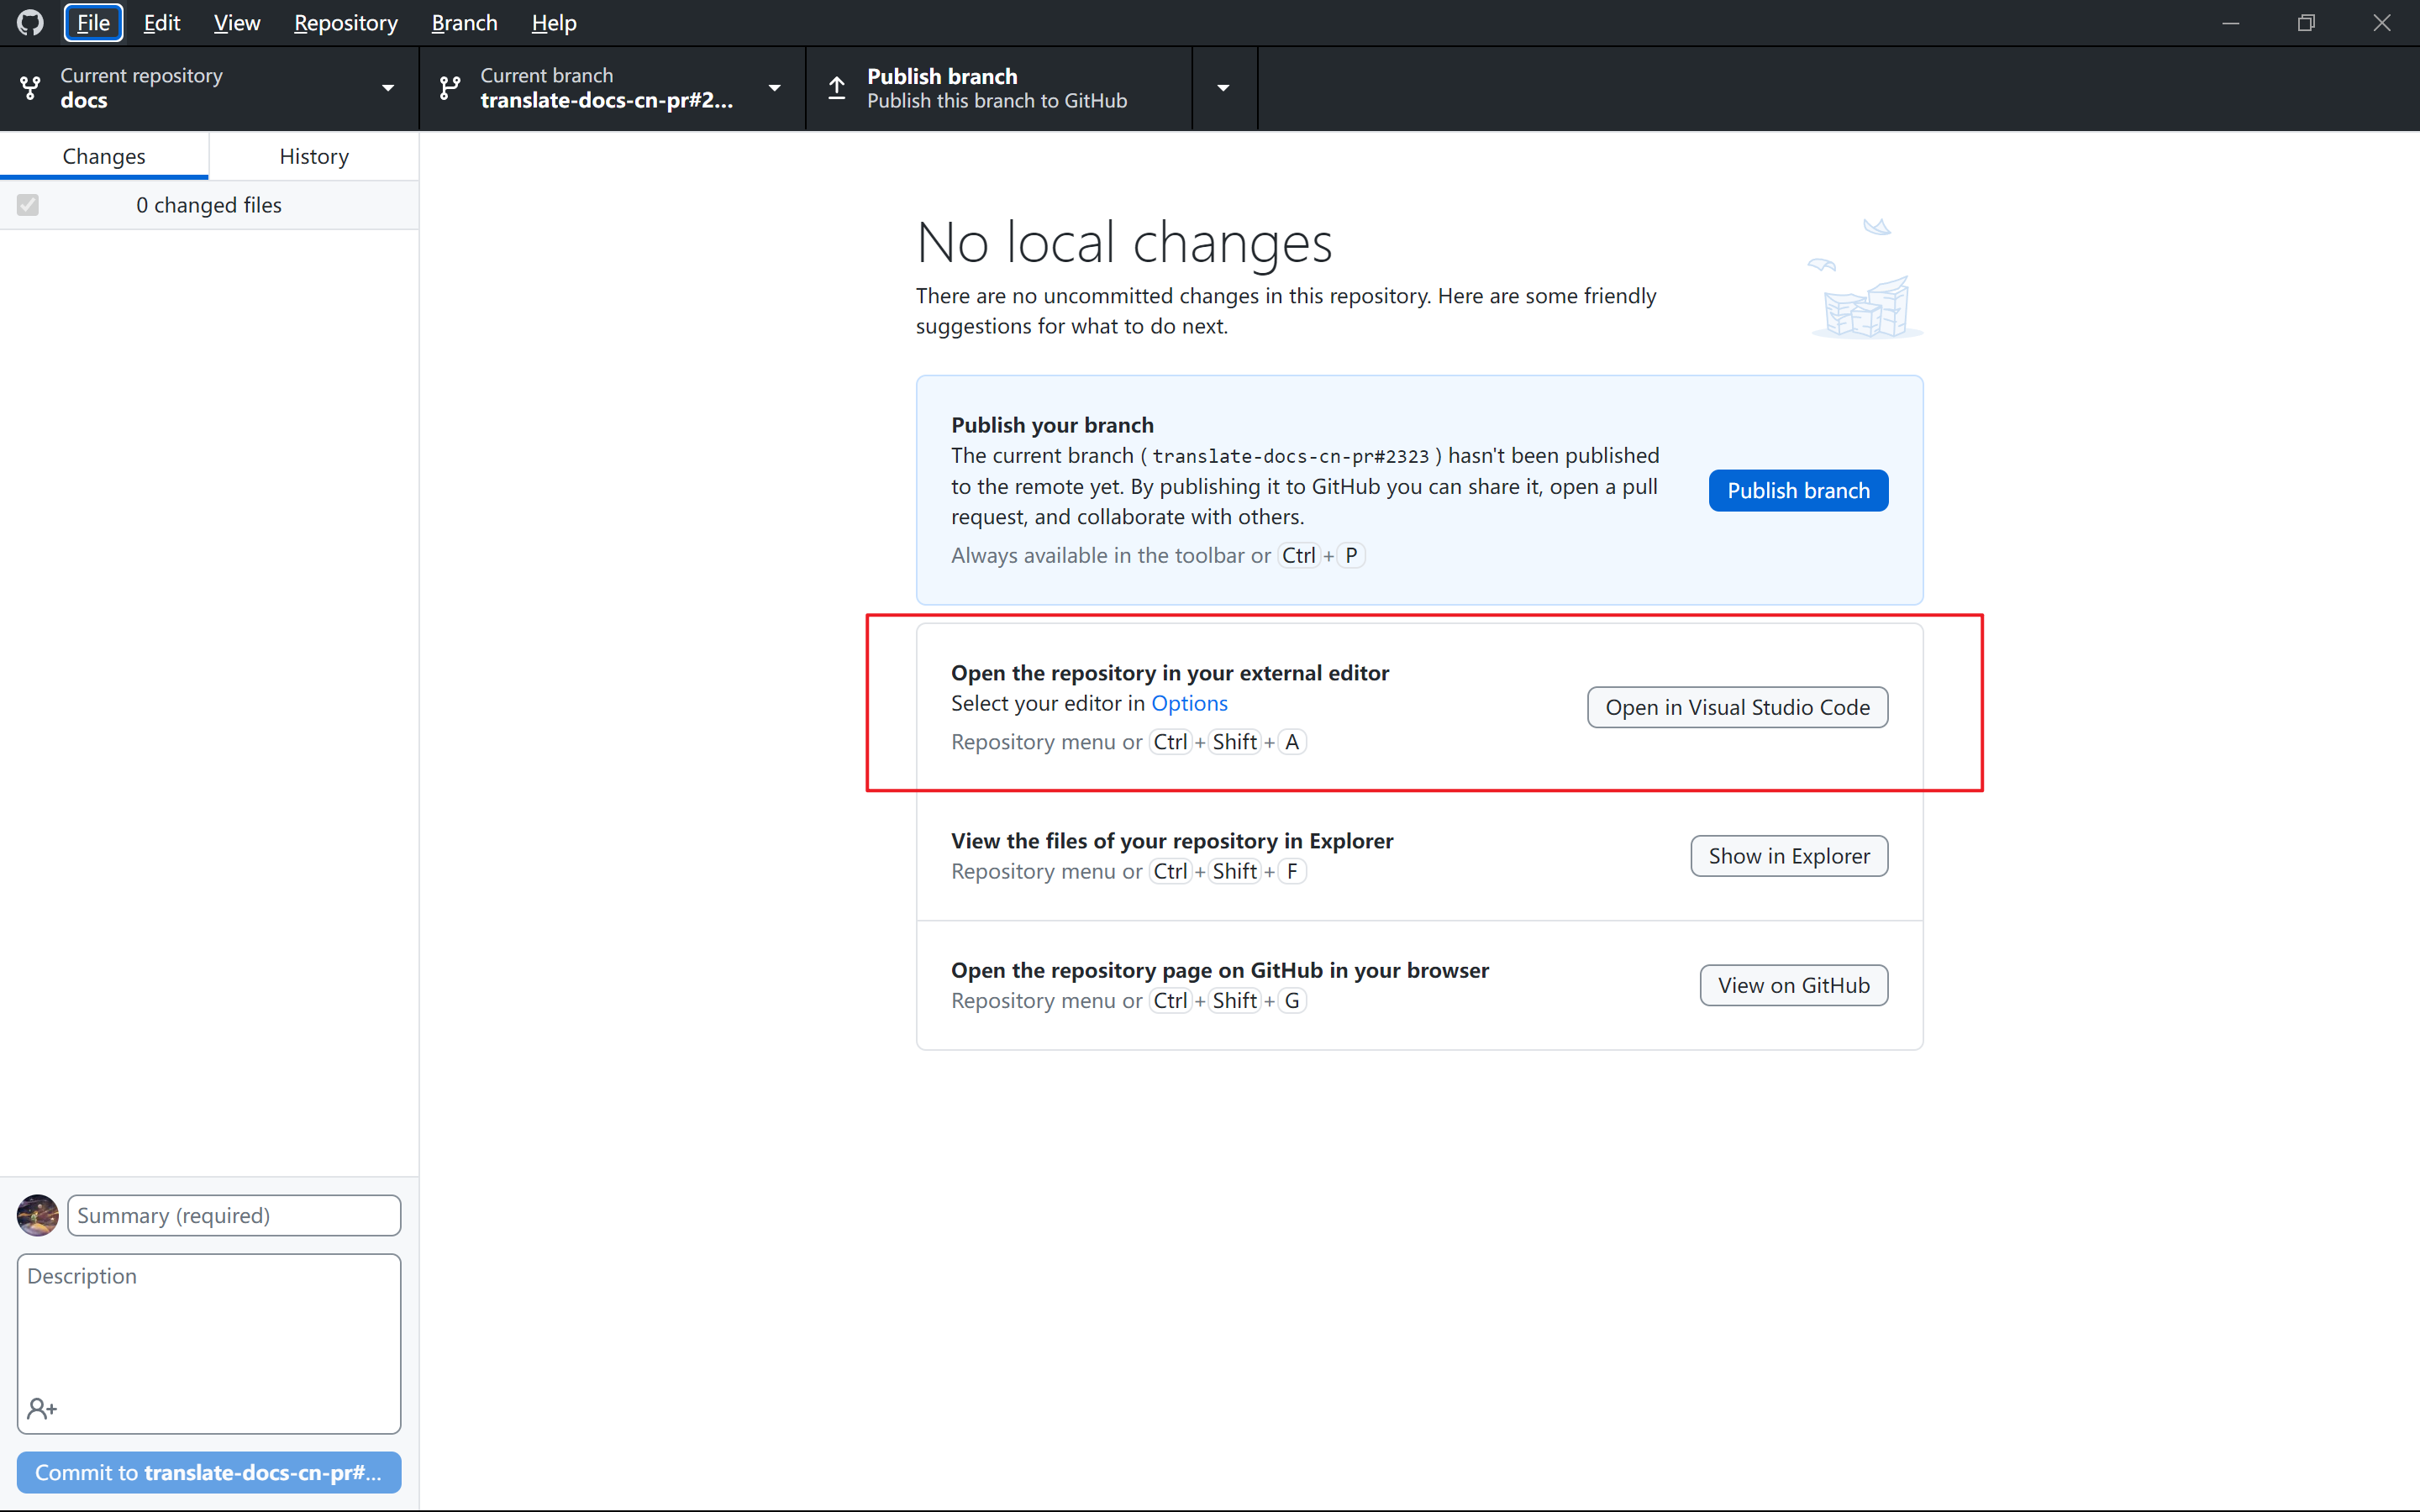This screenshot has width=2420, height=1512.
Task: Click the blue Publish branch button
Action: [x=1797, y=490]
